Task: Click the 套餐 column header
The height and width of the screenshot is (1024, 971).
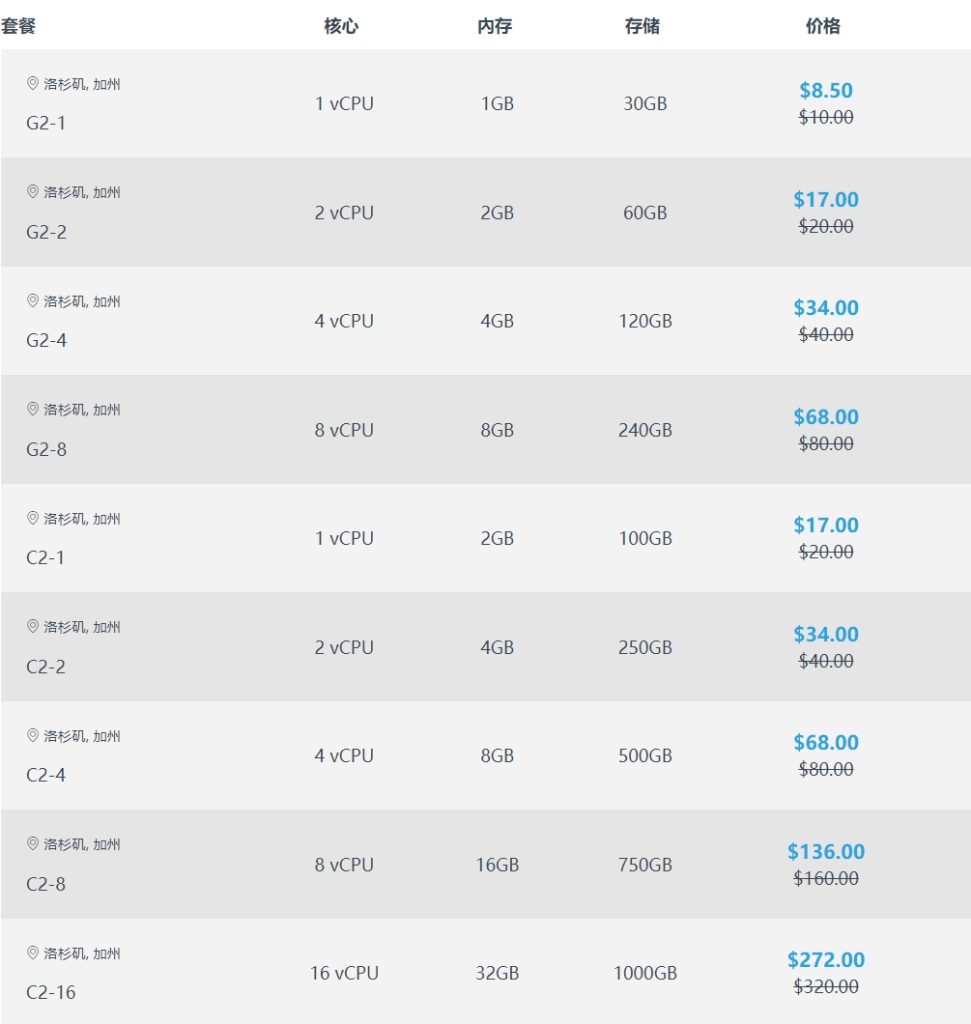Action: point(18,27)
